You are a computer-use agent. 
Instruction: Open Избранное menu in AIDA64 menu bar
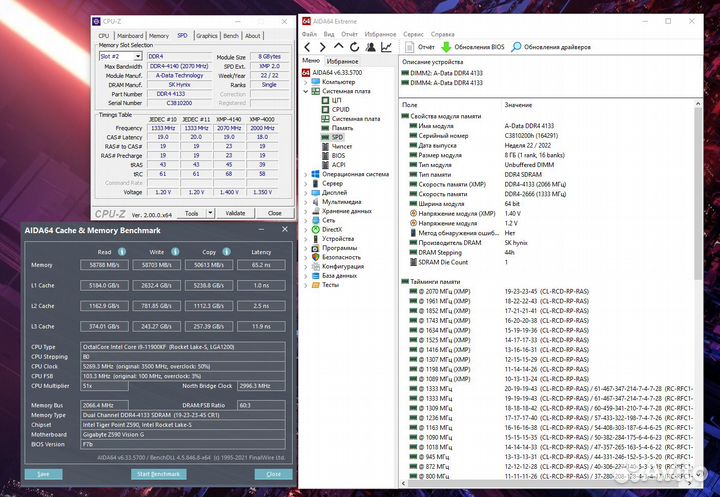380,34
